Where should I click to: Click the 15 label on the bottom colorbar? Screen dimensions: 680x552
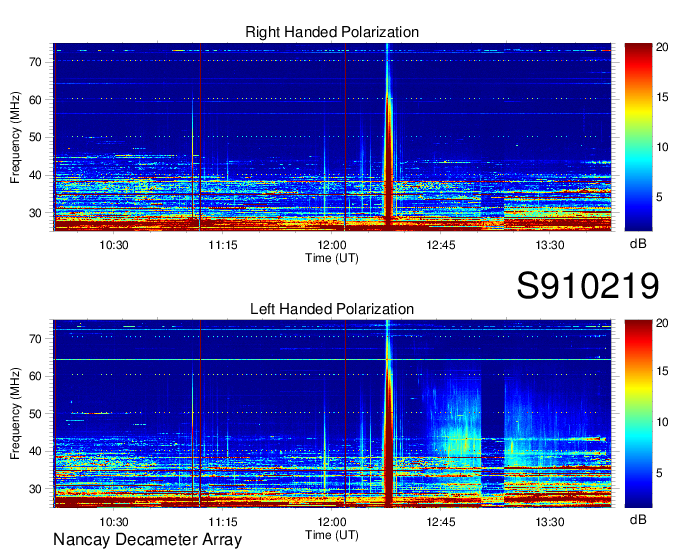tap(662, 372)
